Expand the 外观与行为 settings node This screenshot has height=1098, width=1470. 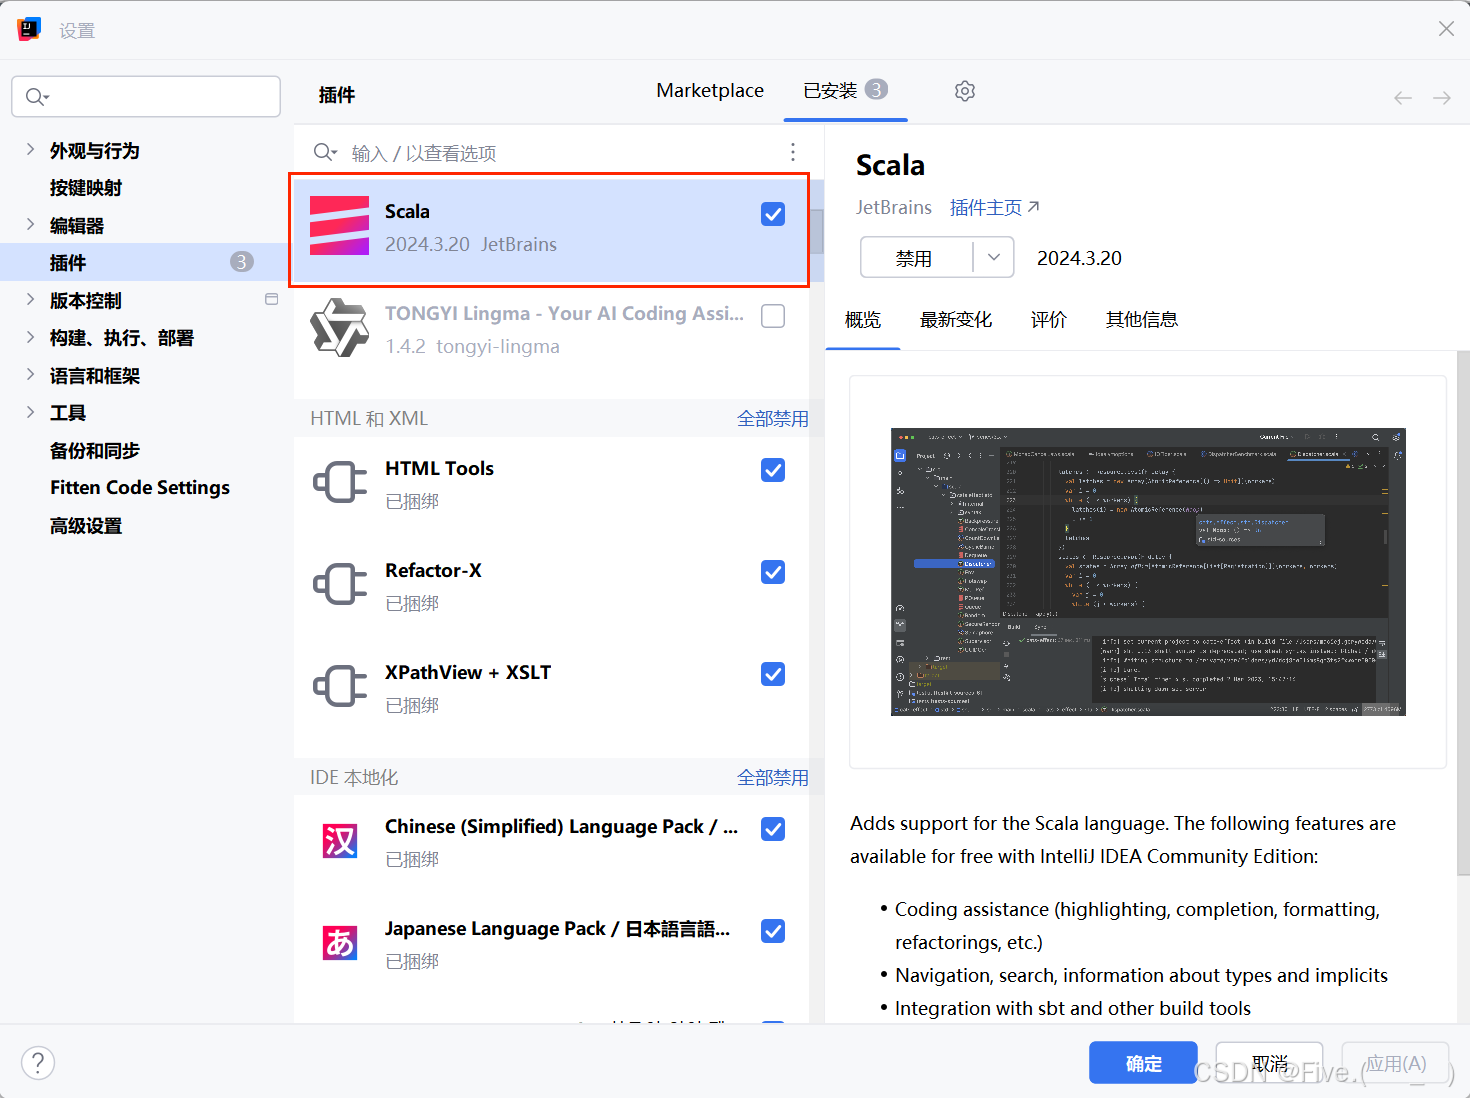(30, 150)
